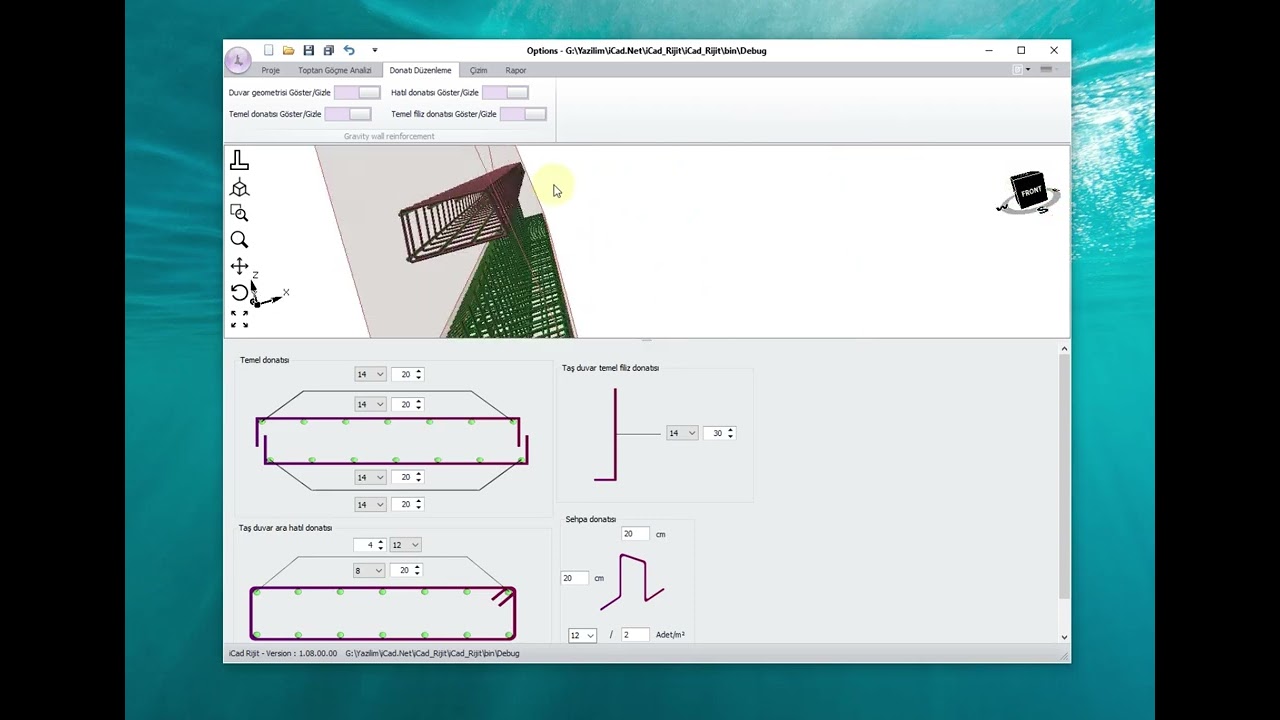
Task: Undo the last action with the arrow icon
Action: 349,50
